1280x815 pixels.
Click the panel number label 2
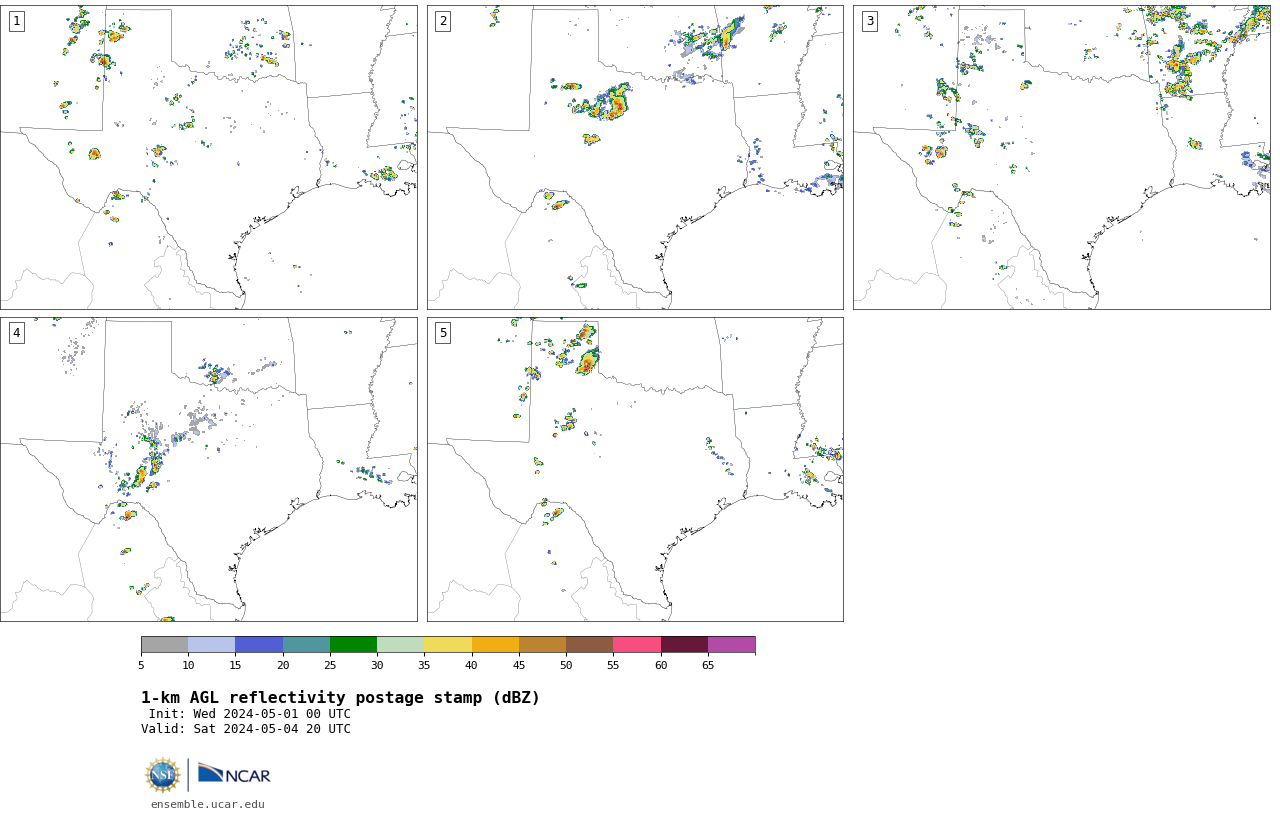pyautogui.click(x=443, y=21)
